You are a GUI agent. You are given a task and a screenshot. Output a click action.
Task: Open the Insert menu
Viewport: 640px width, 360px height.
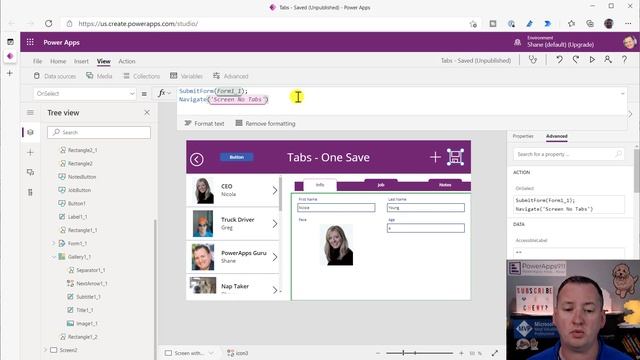[81, 61]
